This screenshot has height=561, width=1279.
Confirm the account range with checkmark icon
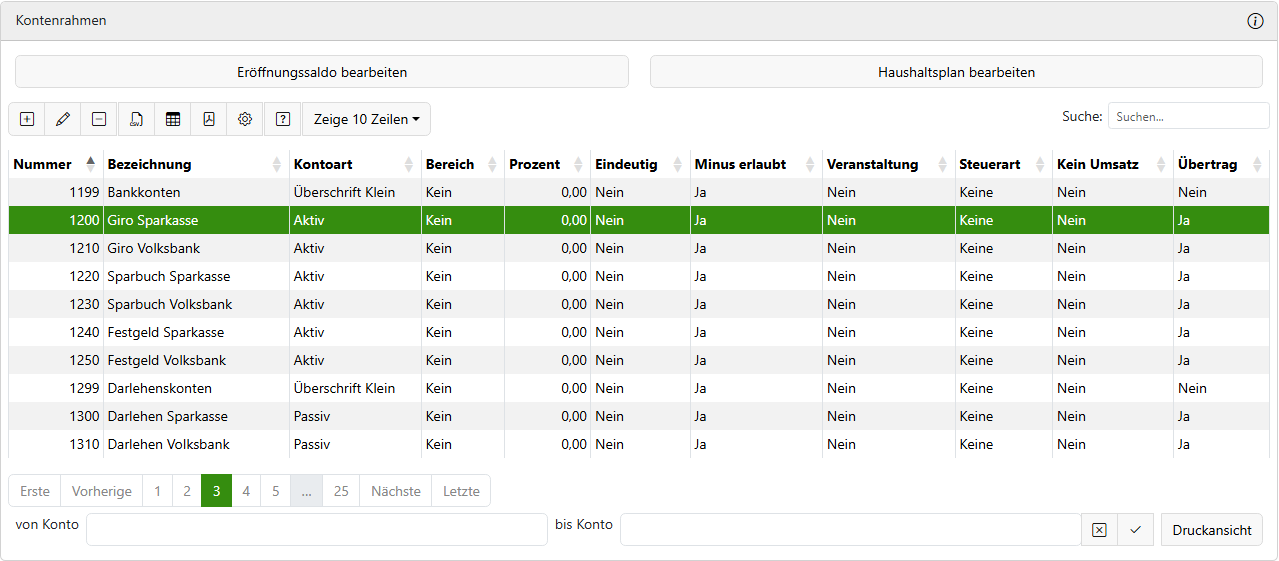coord(1135,530)
